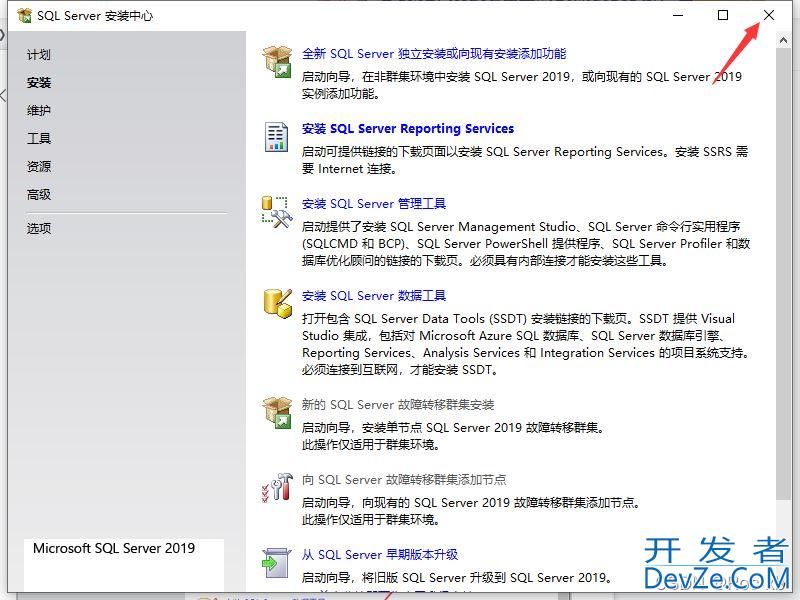Image resolution: width=800 pixels, height=600 pixels.
Task: Click text 要 Internet 连接
Action: pos(349,169)
